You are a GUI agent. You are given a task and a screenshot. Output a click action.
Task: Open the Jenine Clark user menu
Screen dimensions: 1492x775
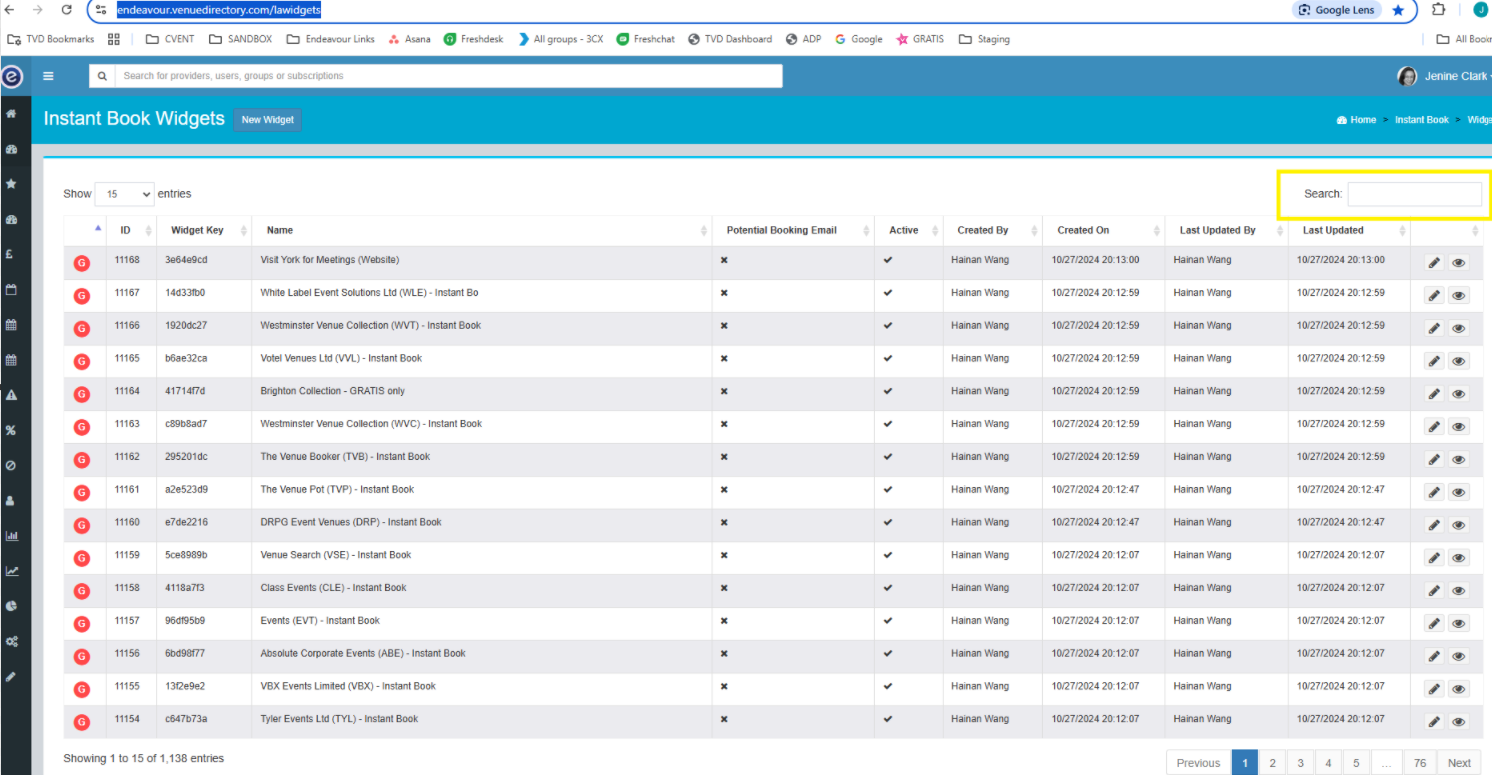pyautogui.click(x=1445, y=76)
